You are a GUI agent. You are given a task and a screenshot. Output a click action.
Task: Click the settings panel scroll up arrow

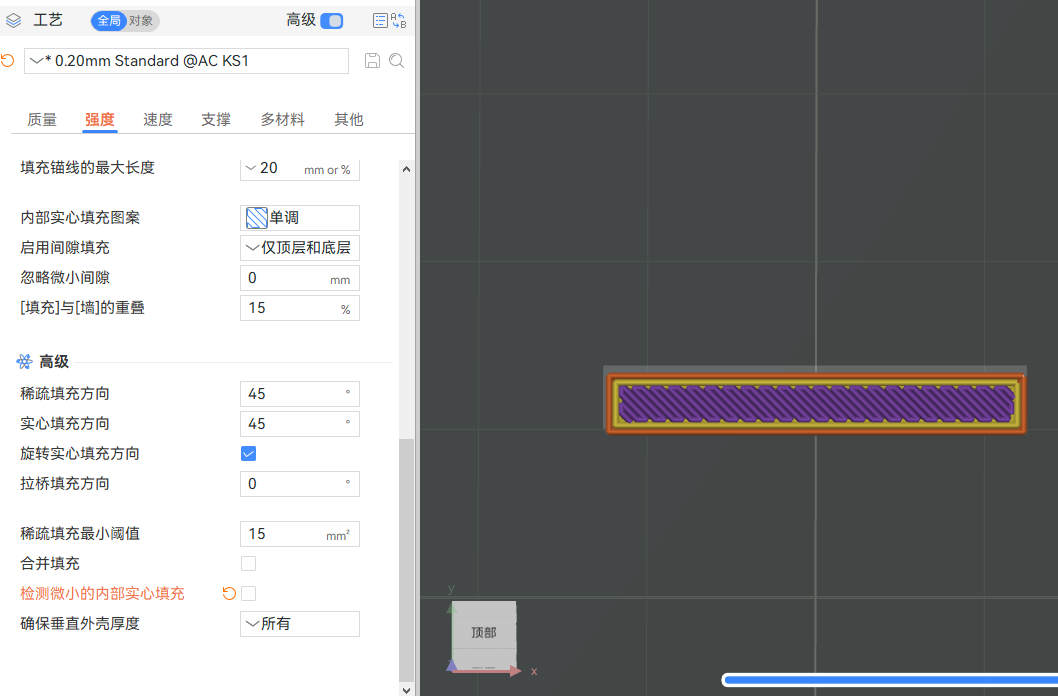click(x=406, y=169)
